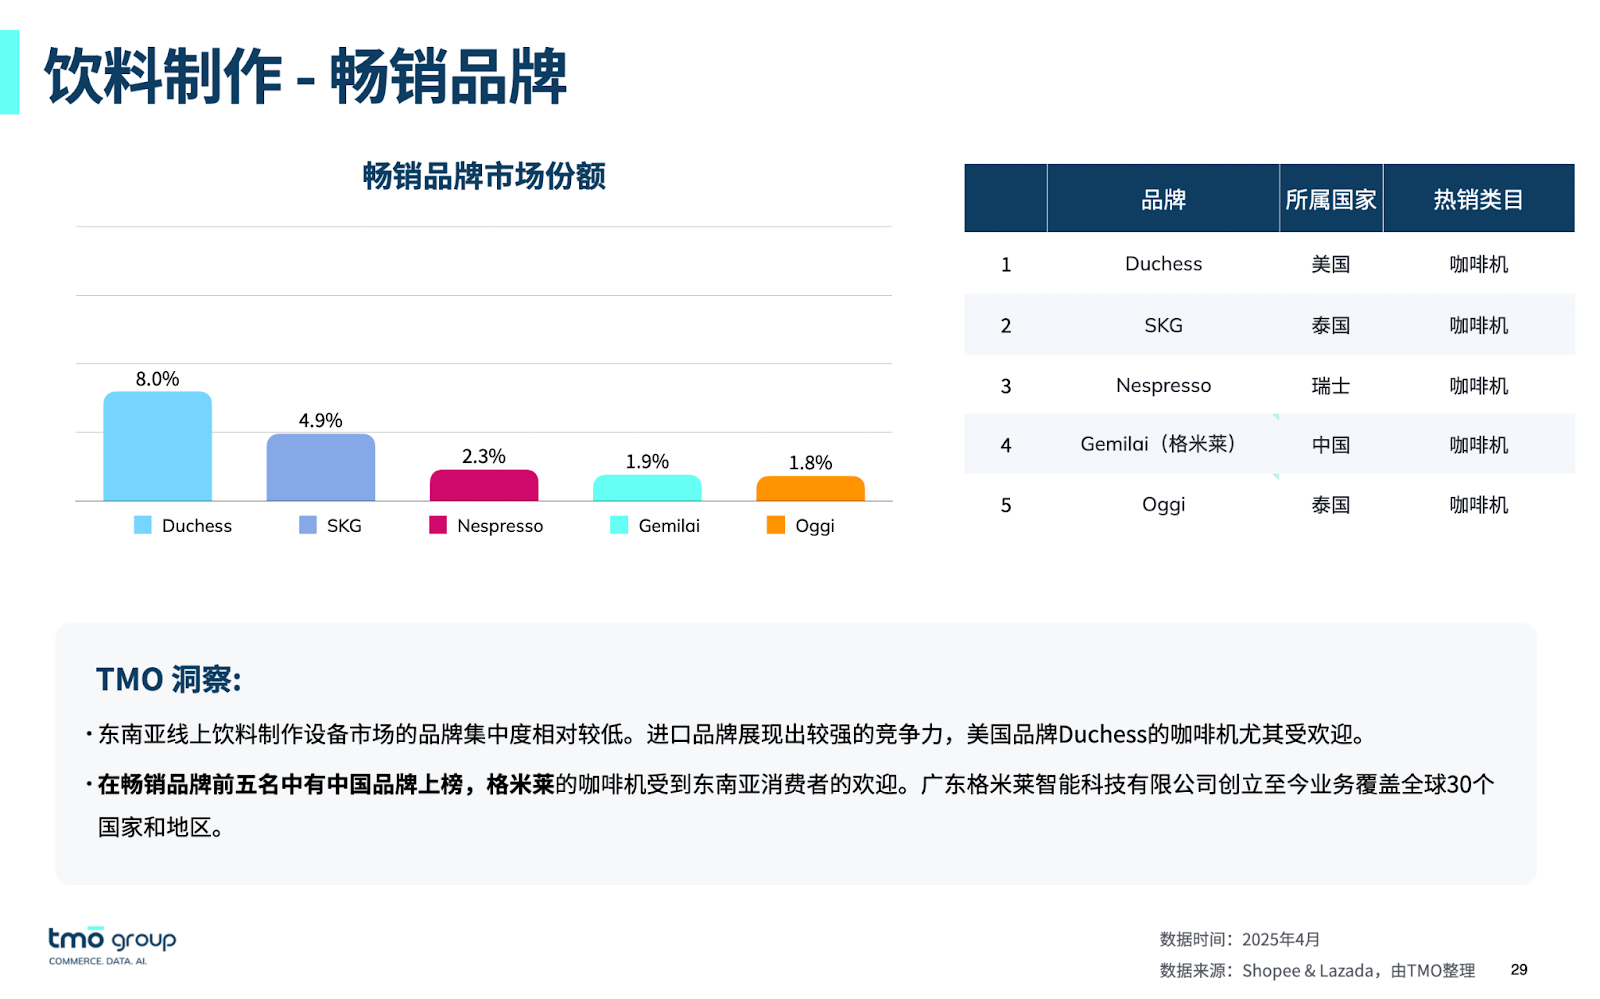Click rank number 4 in table
This screenshot has width=1600, height=999.
point(1006,445)
